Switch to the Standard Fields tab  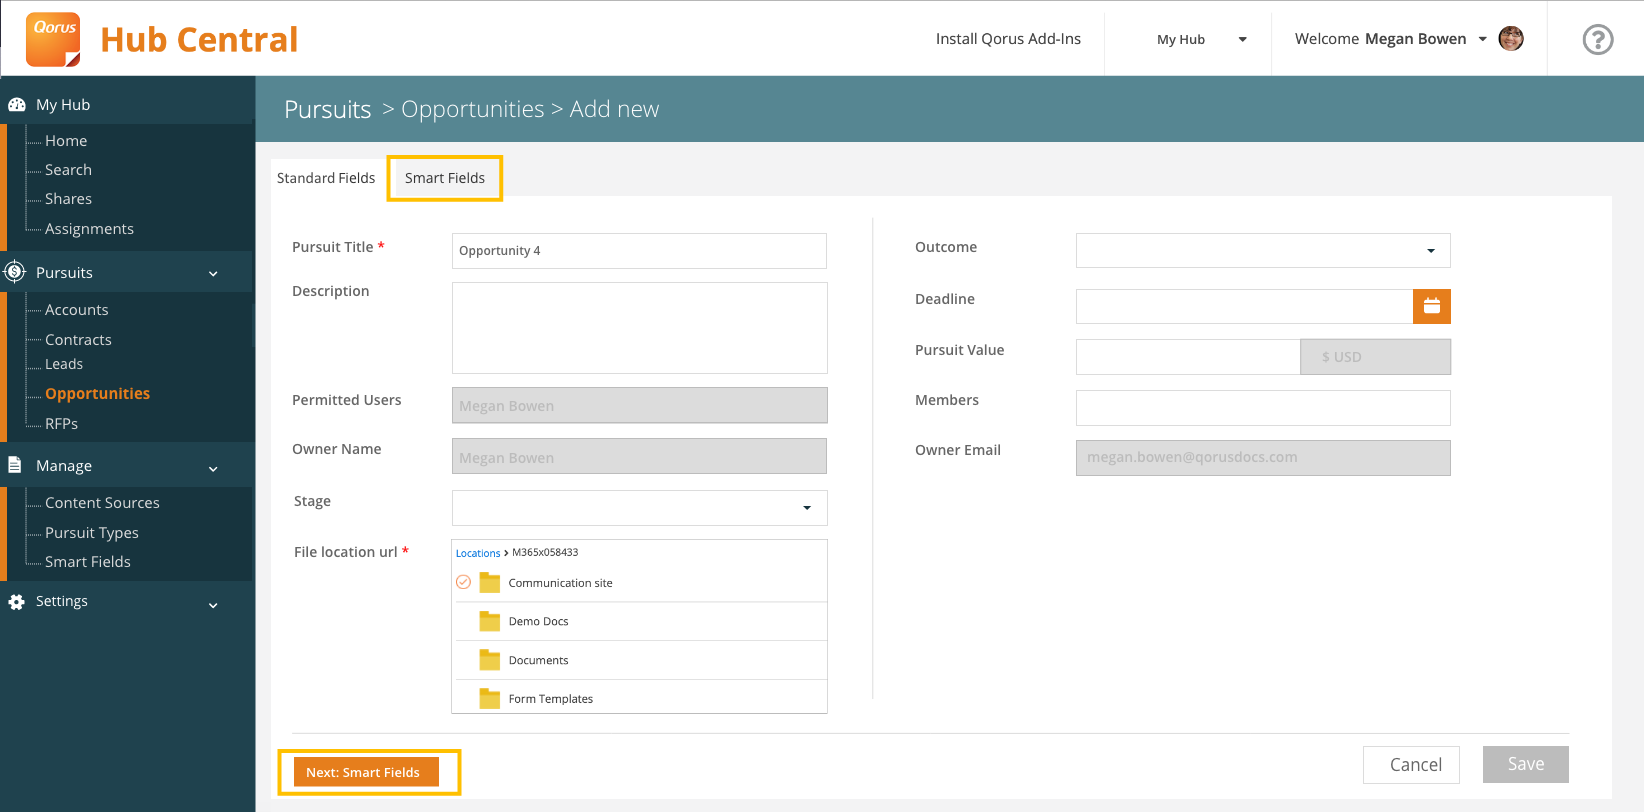click(326, 178)
